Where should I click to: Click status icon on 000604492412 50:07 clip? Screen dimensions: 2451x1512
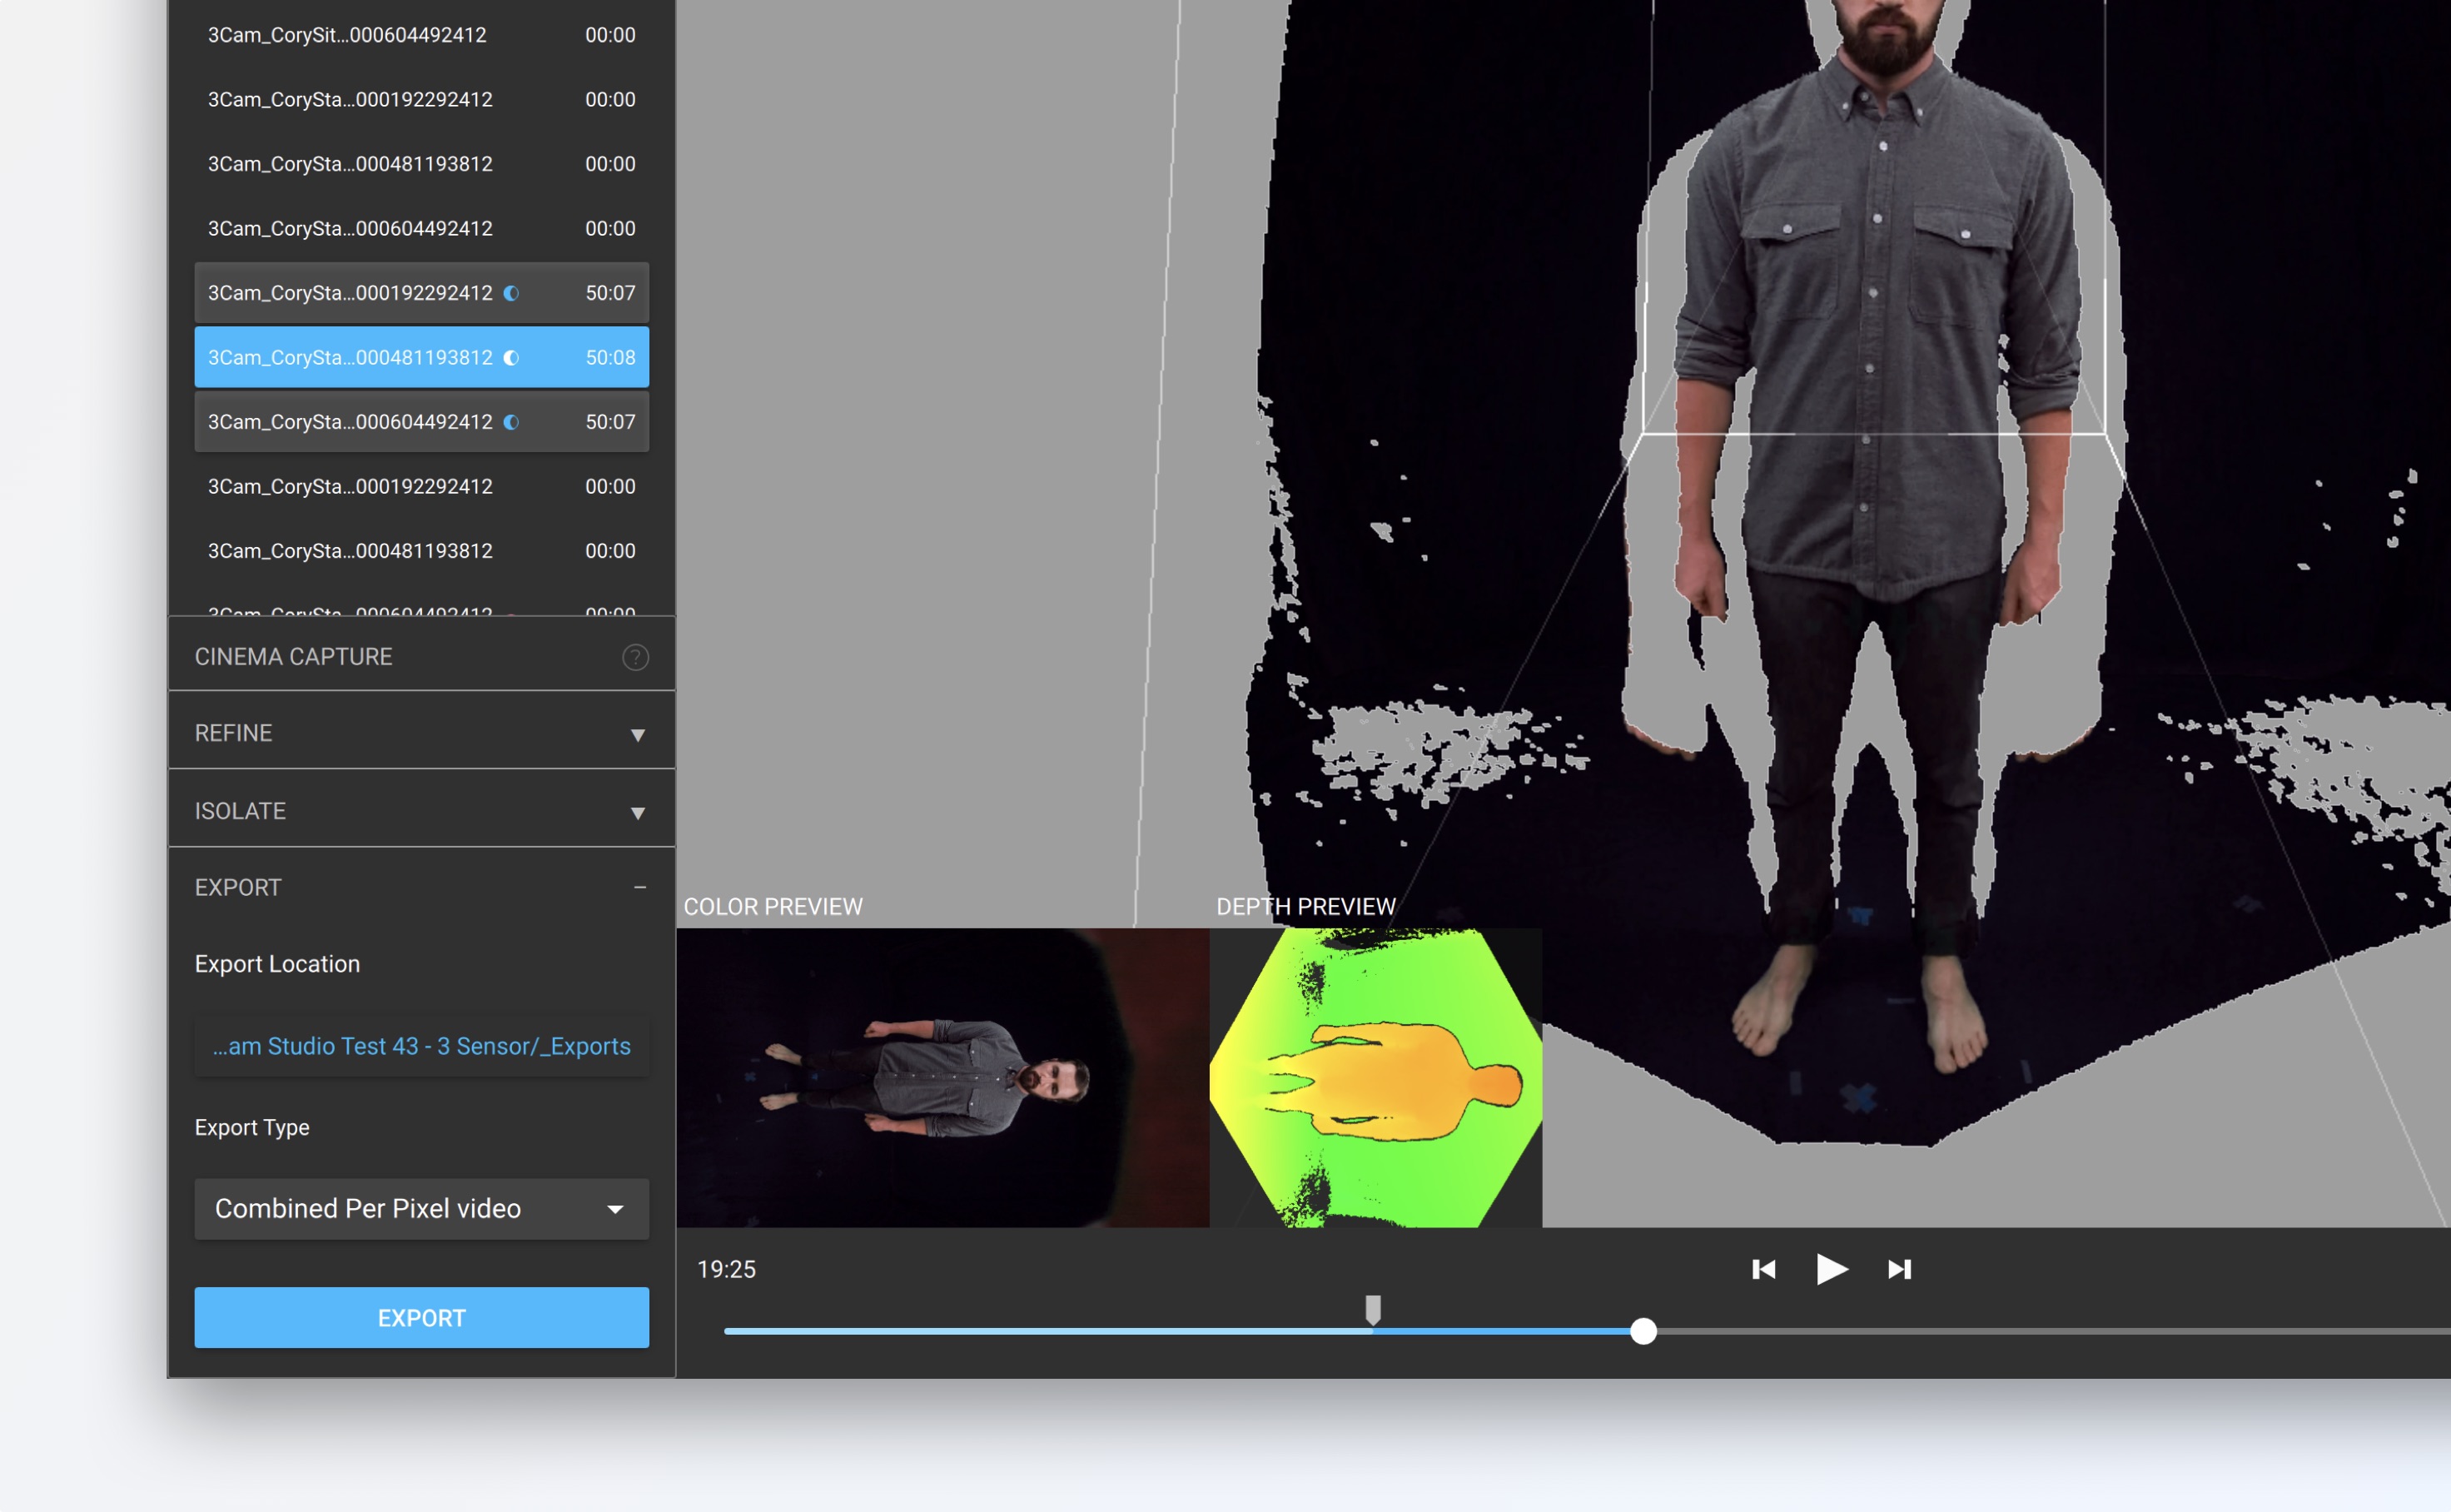click(511, 422)
